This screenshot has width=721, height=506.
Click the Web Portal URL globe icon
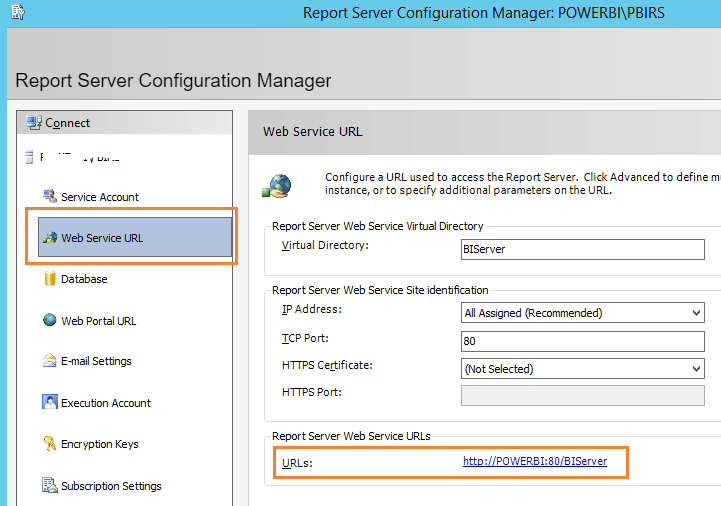pyautogui.click(x=50, y=320)
